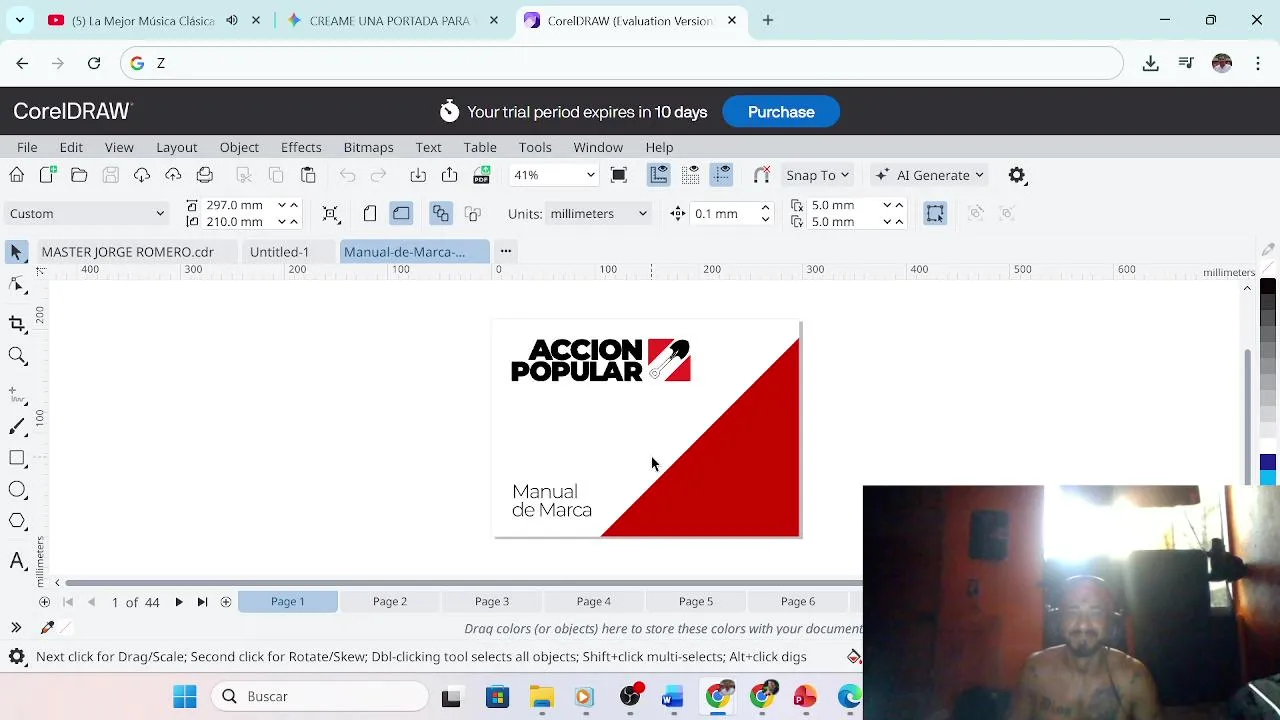
Task: Click the cloud download icon
Action: pyautogui.click(x=142, y=175)
